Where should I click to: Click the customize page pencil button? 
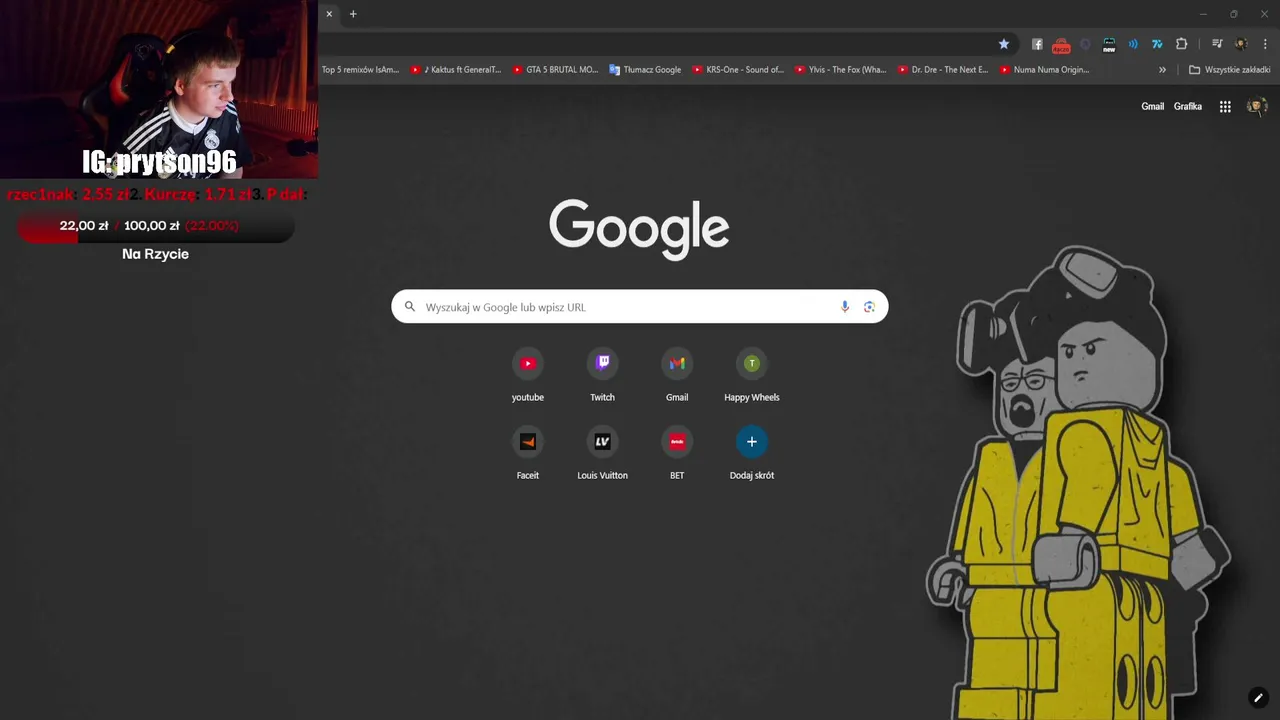click(x=1258, y=698)
